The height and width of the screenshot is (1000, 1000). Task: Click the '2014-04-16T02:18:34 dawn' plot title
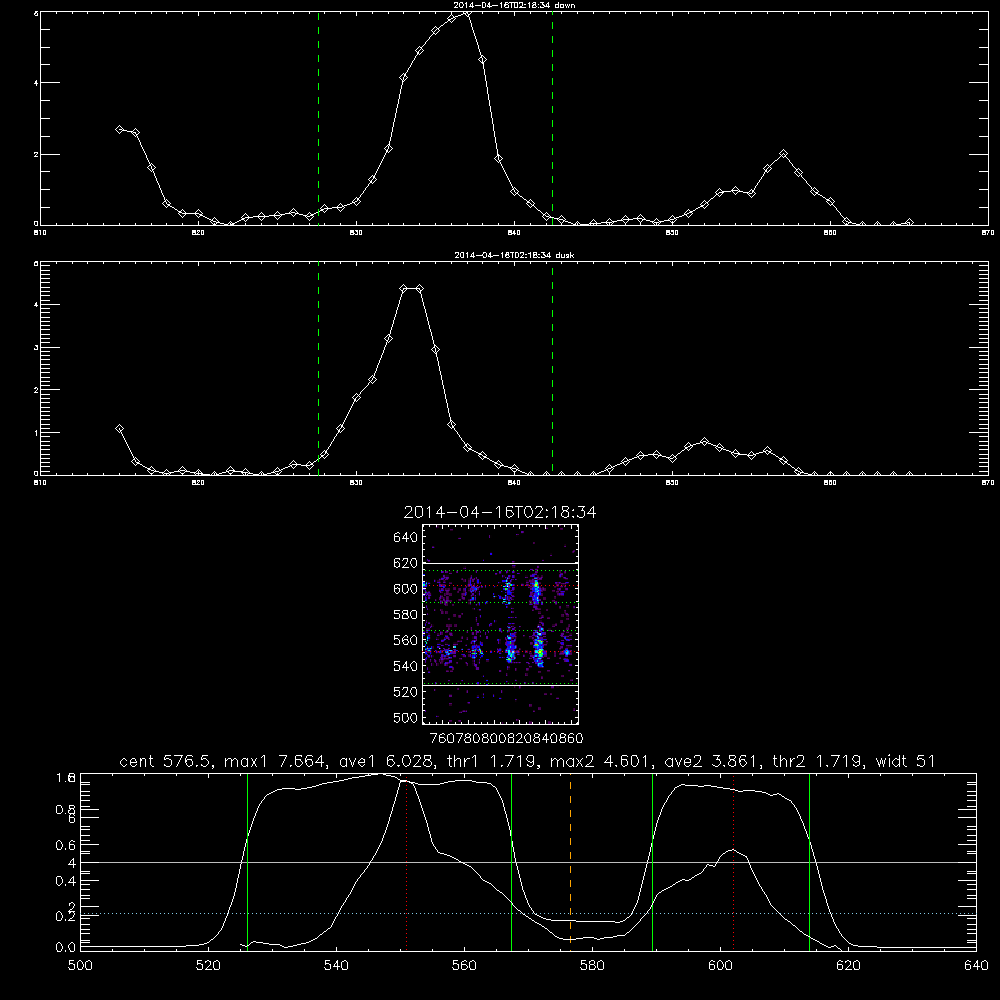(514, 4)
